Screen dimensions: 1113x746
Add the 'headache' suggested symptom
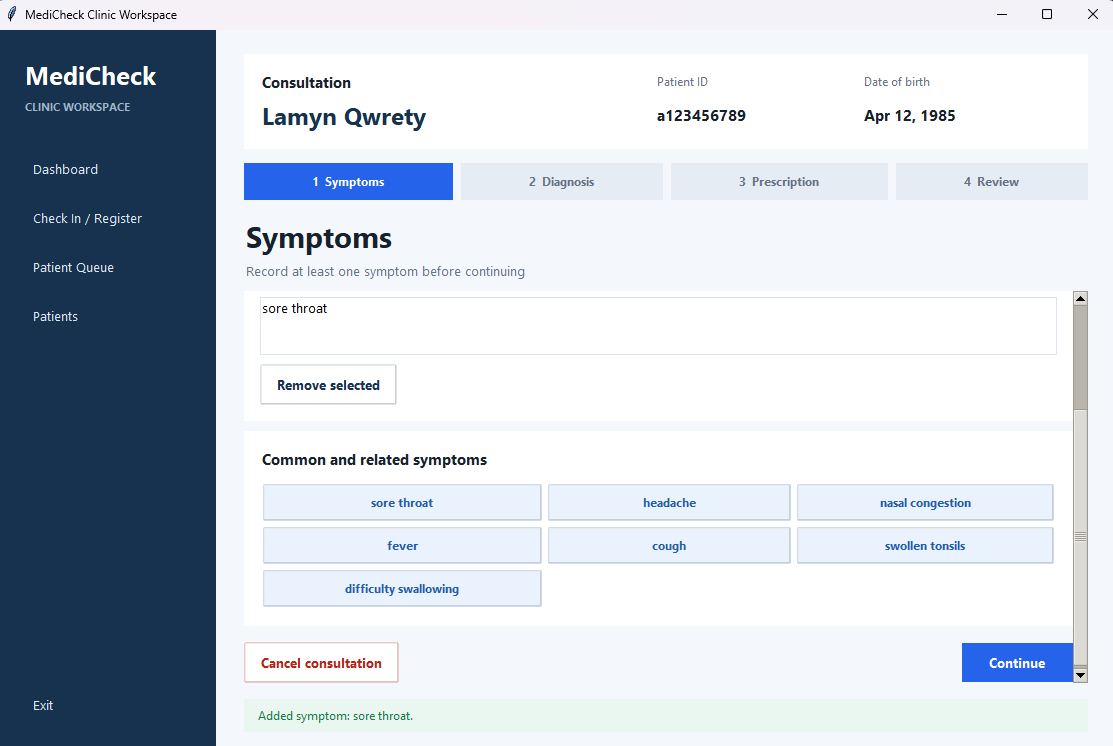pyautogui.click(x=669, y=503)
